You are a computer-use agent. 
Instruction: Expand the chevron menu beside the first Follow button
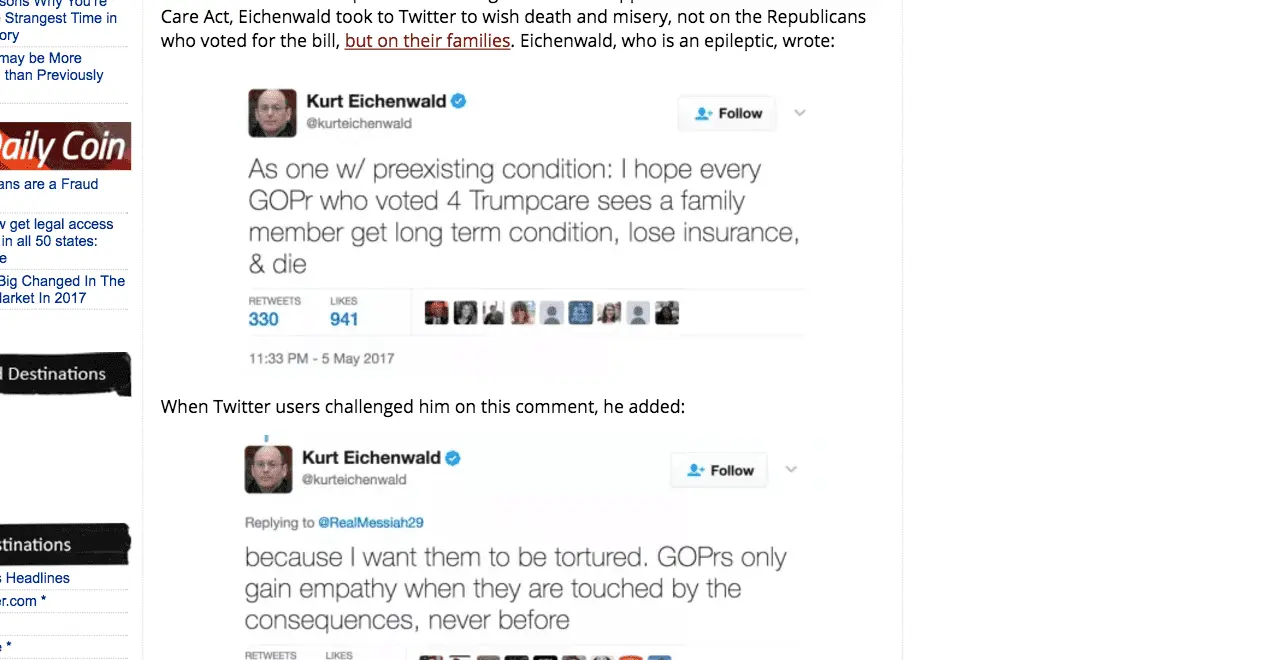[x=799, y=113]
